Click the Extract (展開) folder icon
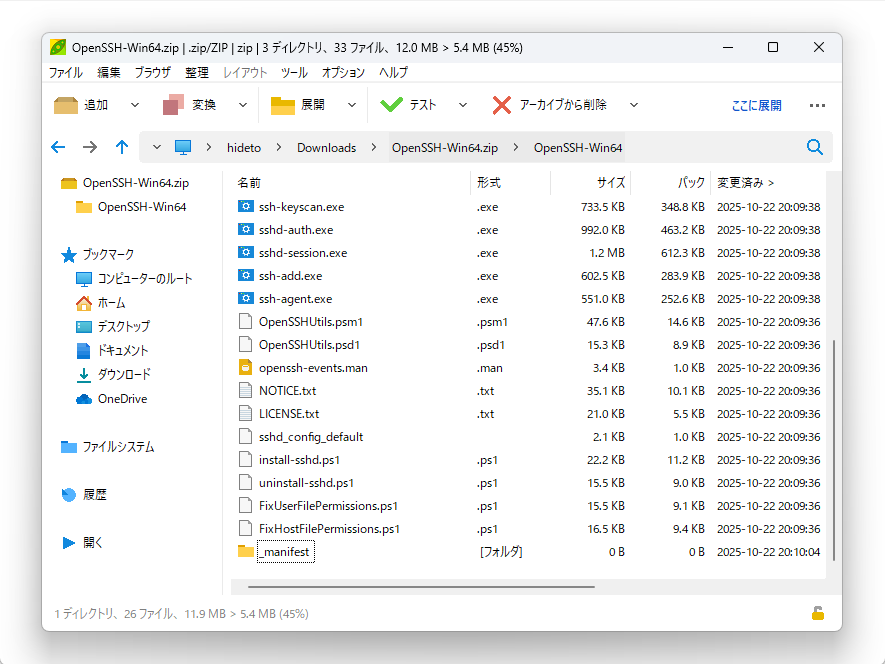Viewport: 885px width, 664px height. click(x=282, y=105)
